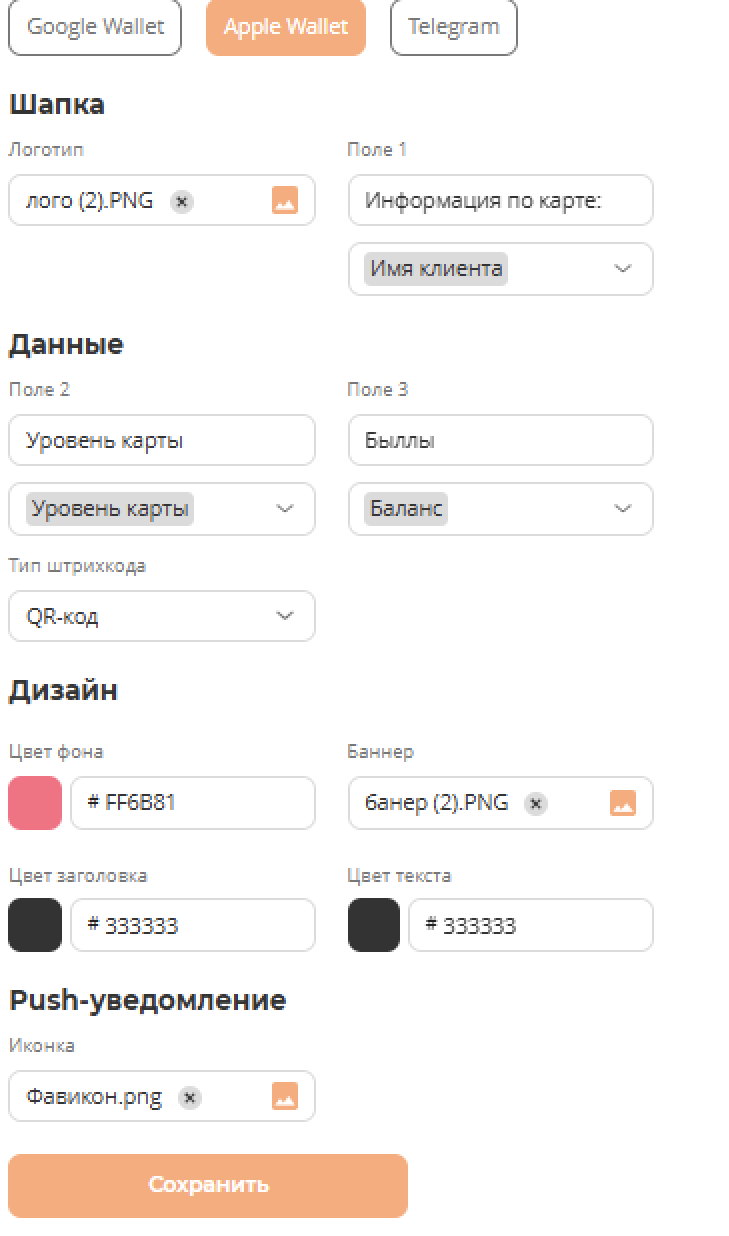Screen dimensions: 729x1236
Task: Remove the лого (2).PNG logo file
Action: [x=181, y=201]
